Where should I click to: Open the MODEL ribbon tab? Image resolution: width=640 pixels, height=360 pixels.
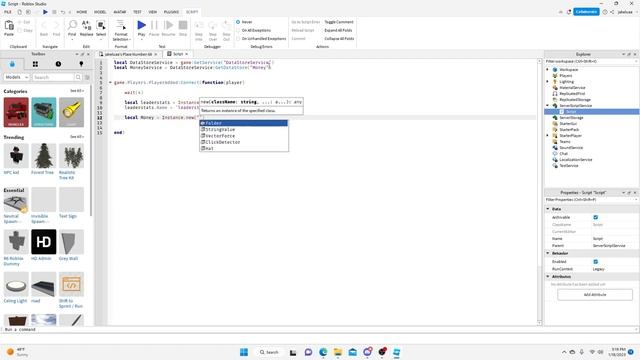pyautogui.click(x=100, y=12)
